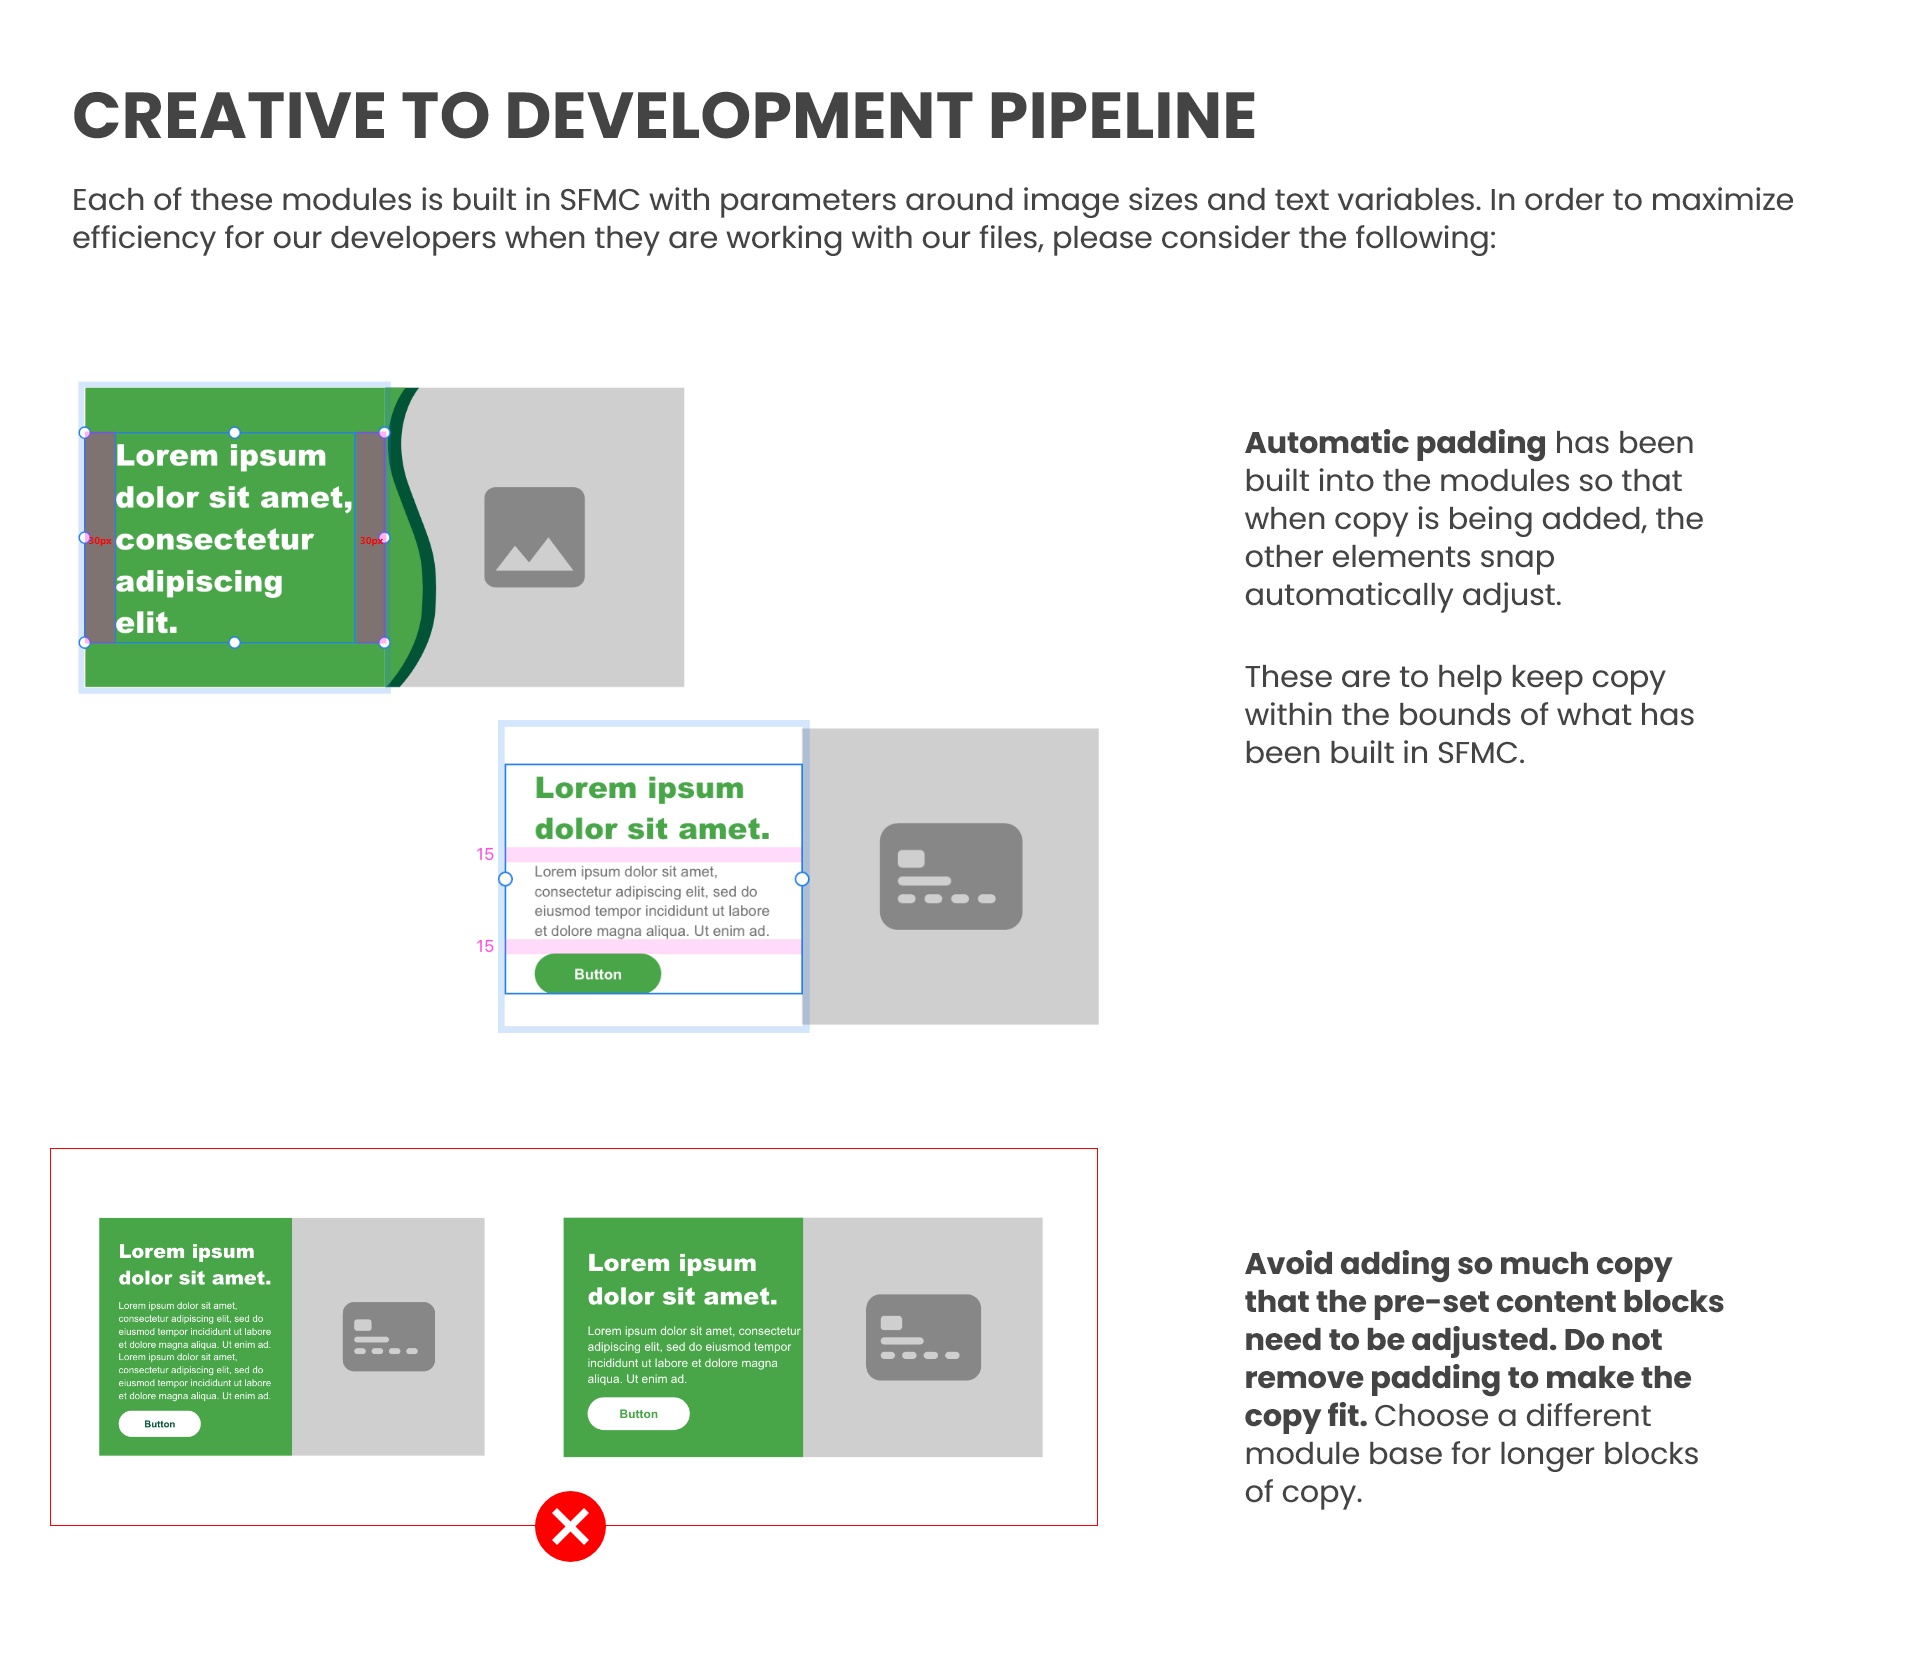Click the white Button in crowded-copy example
The image size is (1920, 1675).
coord(159,1424)
